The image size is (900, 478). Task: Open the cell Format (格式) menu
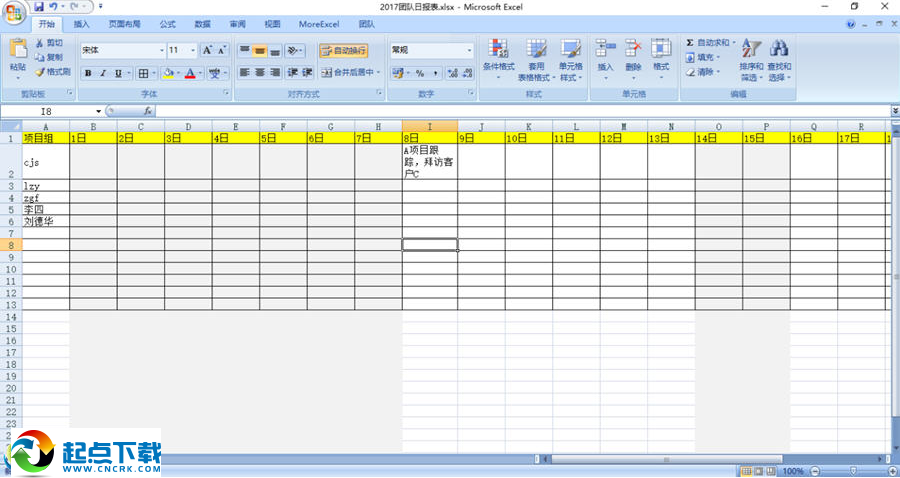coord(661,60)
